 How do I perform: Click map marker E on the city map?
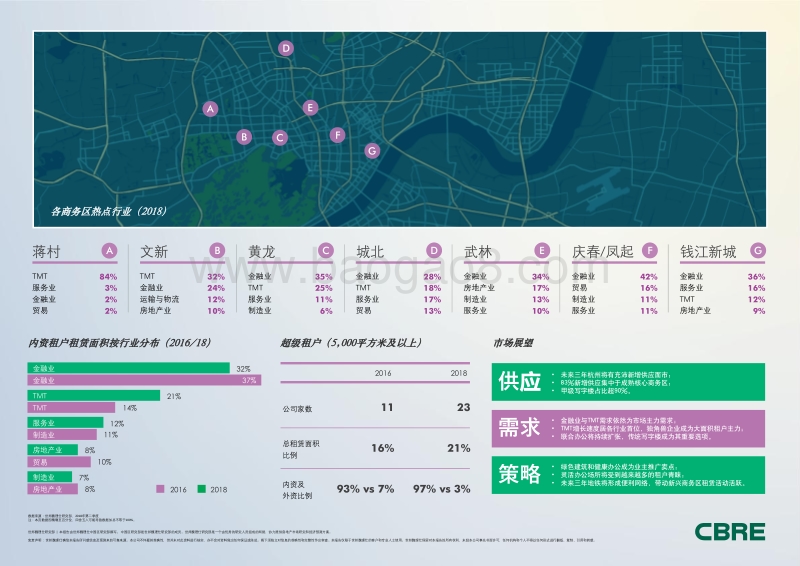pos(310,108)
